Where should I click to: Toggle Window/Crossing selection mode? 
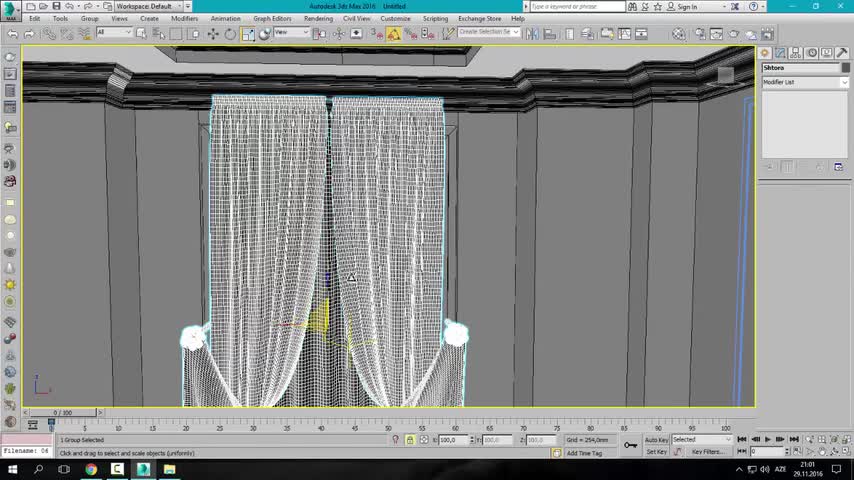coord(193,34)
